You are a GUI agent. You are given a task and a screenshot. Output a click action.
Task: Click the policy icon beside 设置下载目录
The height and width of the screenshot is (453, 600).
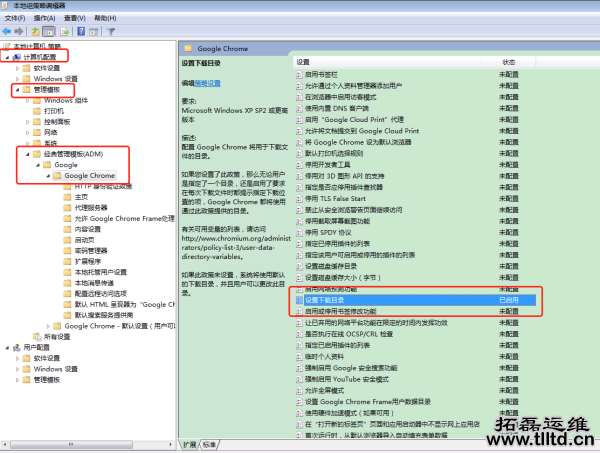coord(299,300)
